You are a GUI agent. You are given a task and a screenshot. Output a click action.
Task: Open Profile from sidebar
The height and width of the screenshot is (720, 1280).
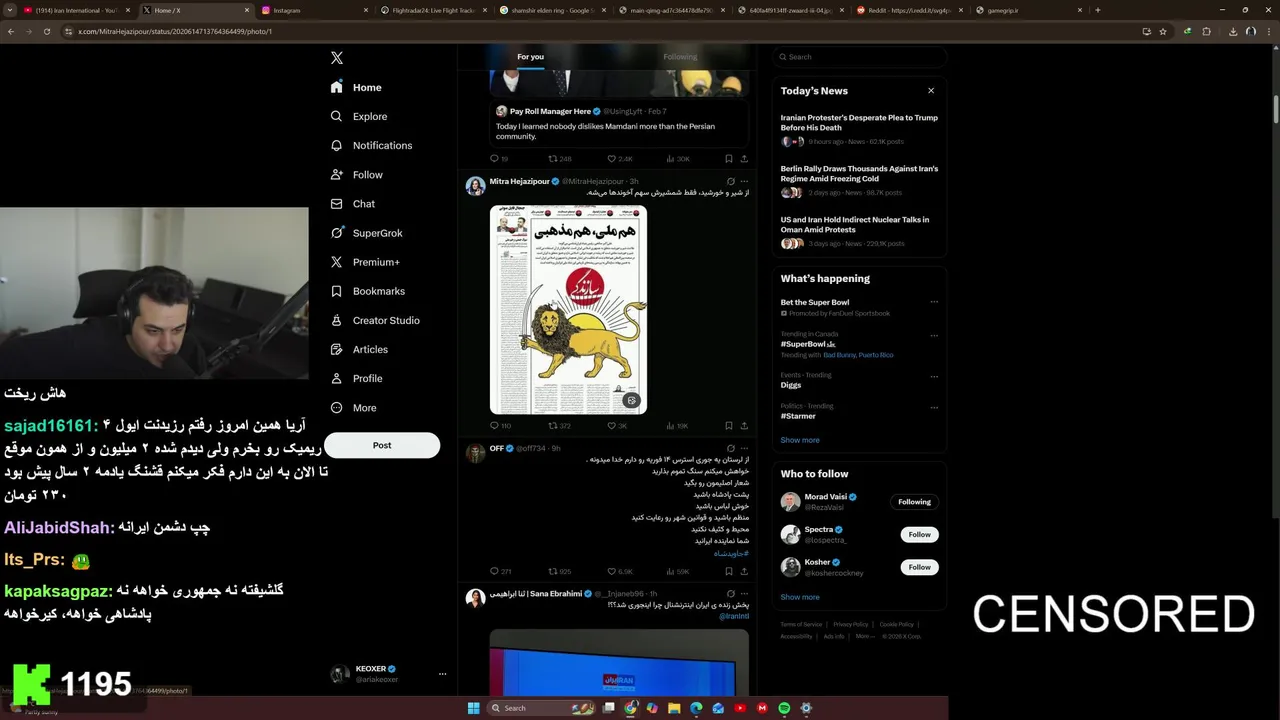pyautogui.click(x=356, y=378)
